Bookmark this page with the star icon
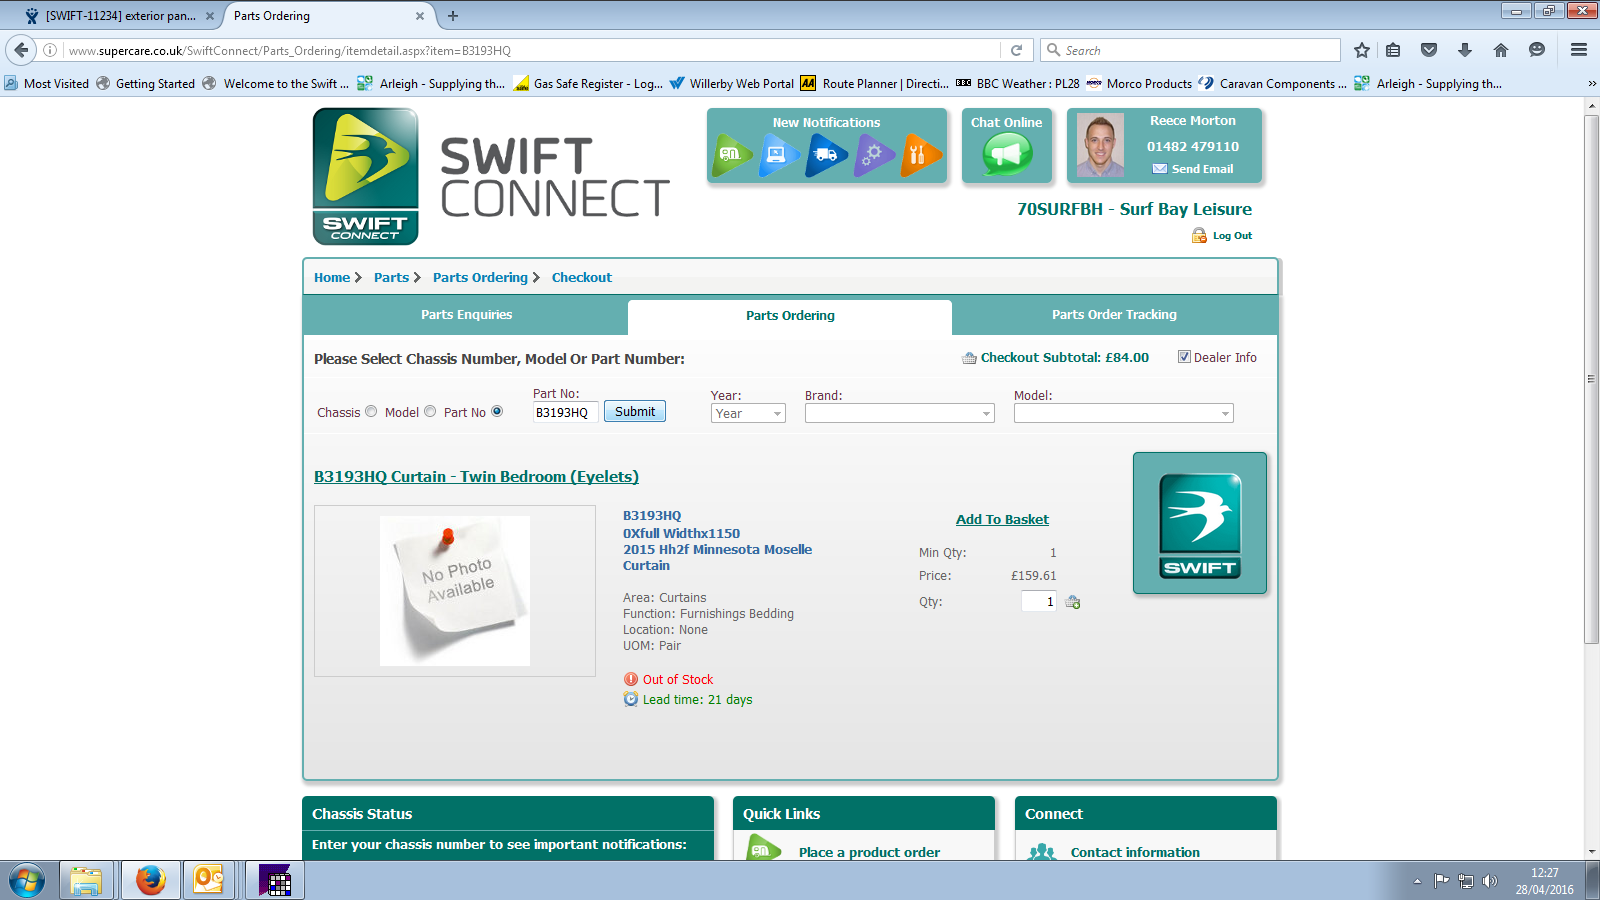 (1361, 50)
